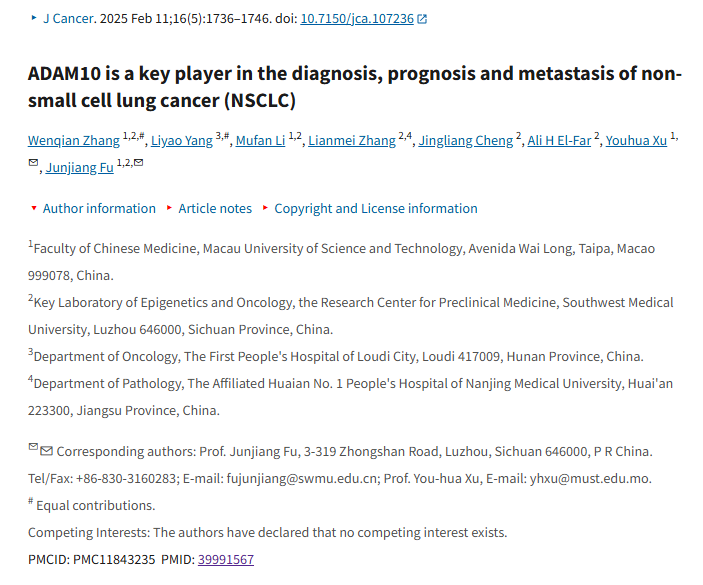Open author Jingliang Cheng's link

tap(465, 140)
